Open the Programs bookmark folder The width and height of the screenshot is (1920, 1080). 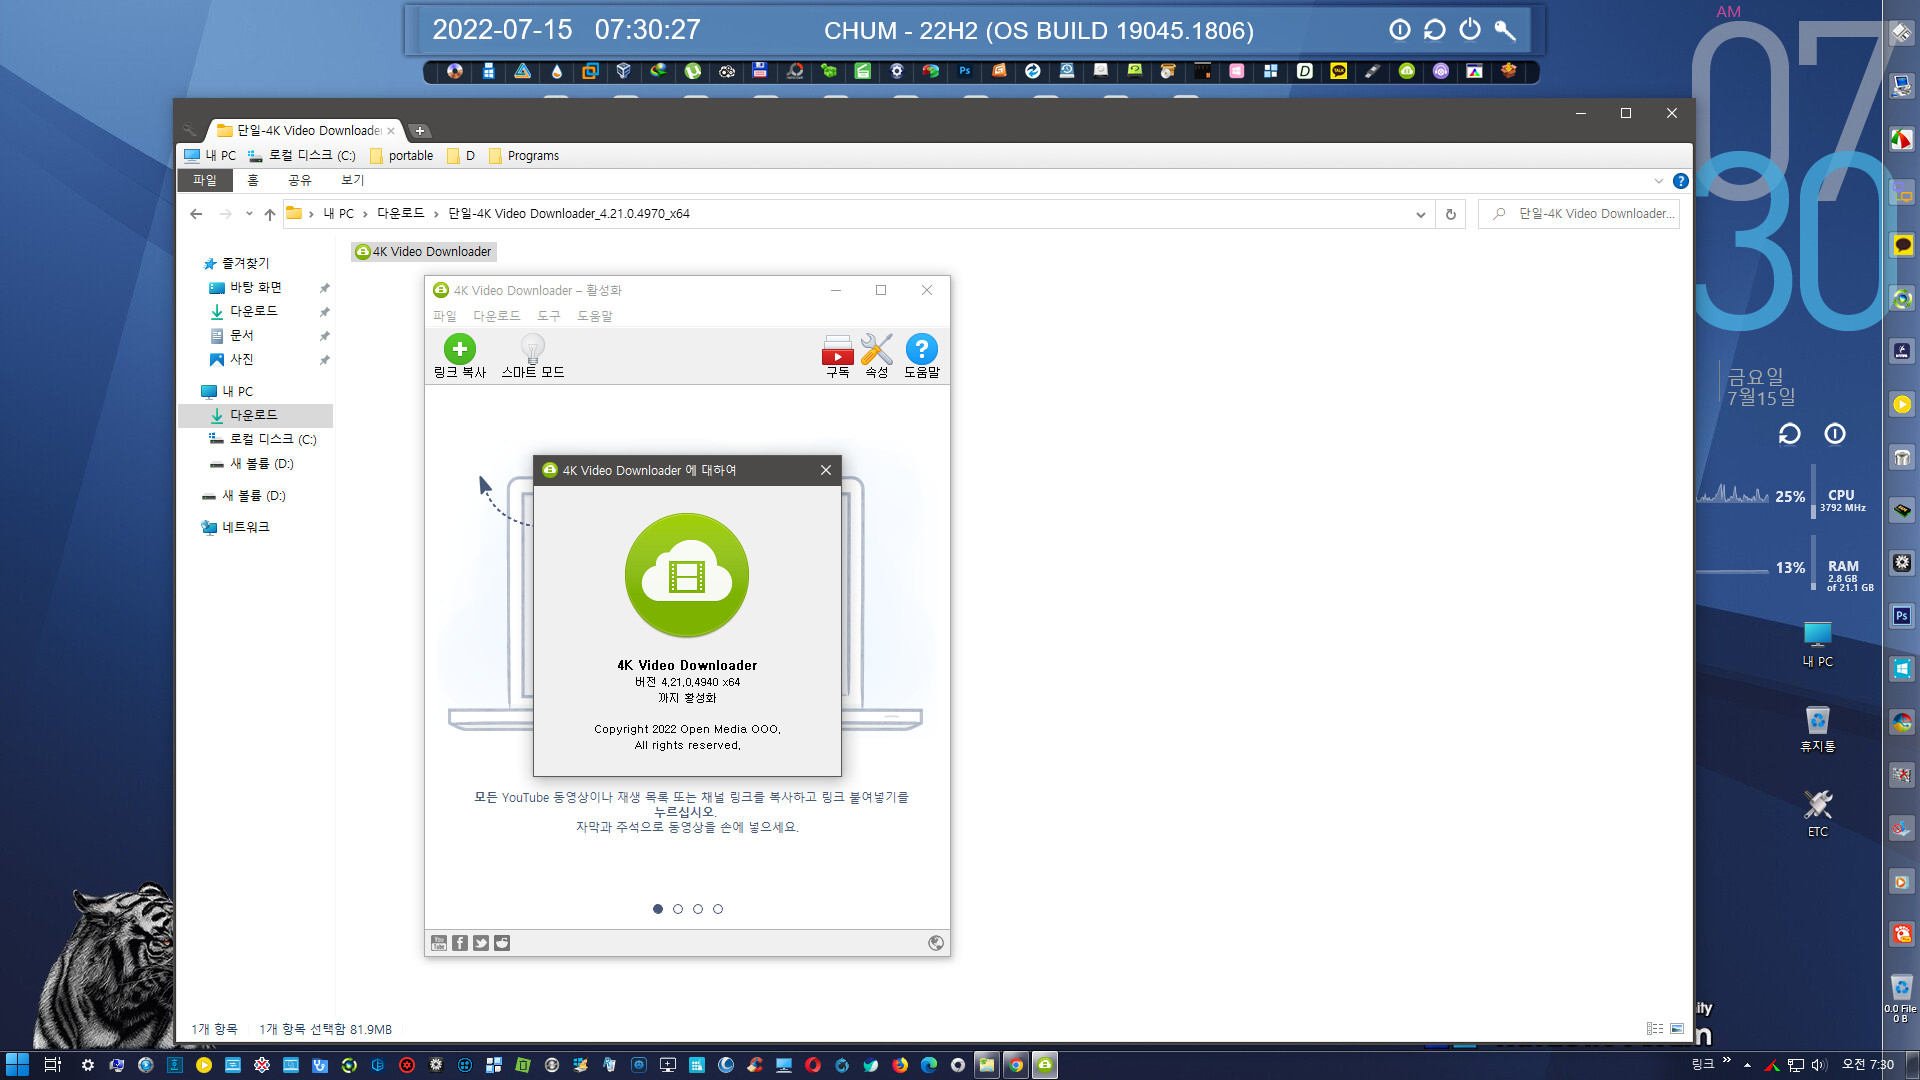(524, 156)
